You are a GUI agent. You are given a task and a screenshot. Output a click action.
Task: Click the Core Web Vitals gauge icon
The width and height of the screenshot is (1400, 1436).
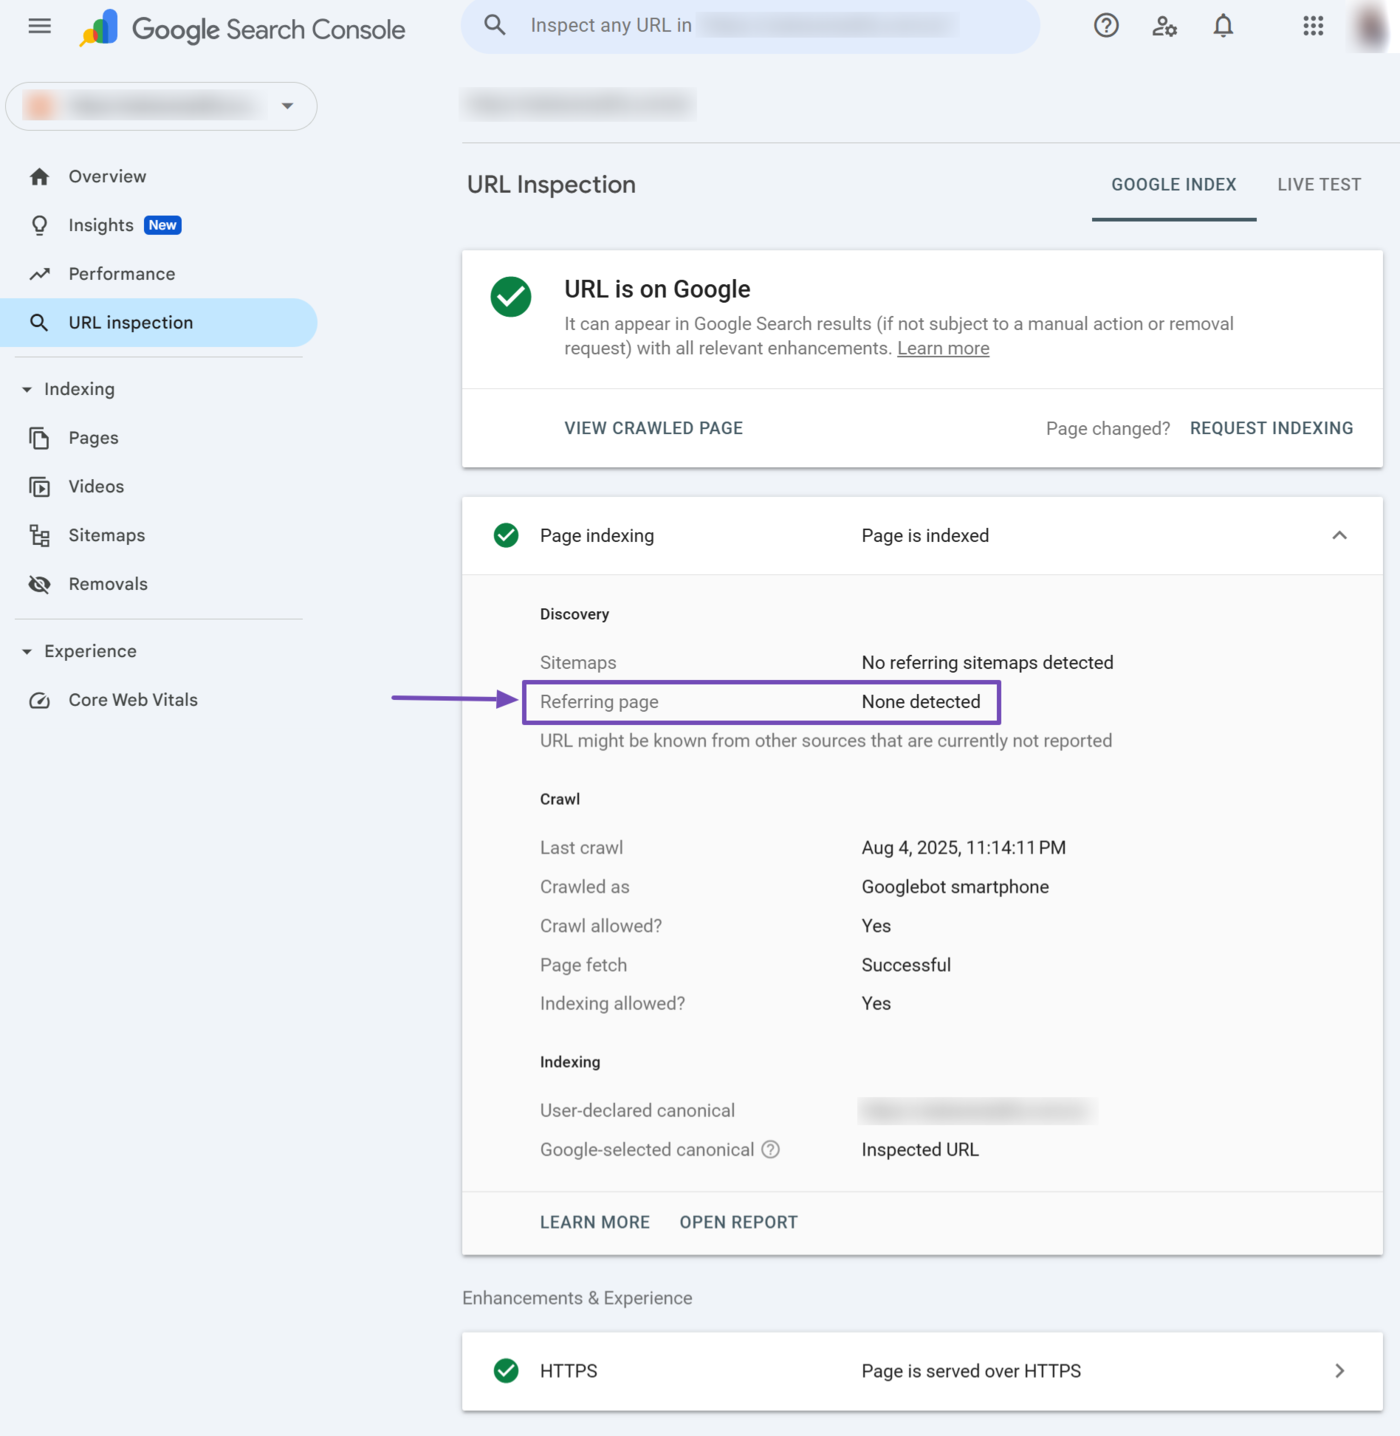pos(40,701)
